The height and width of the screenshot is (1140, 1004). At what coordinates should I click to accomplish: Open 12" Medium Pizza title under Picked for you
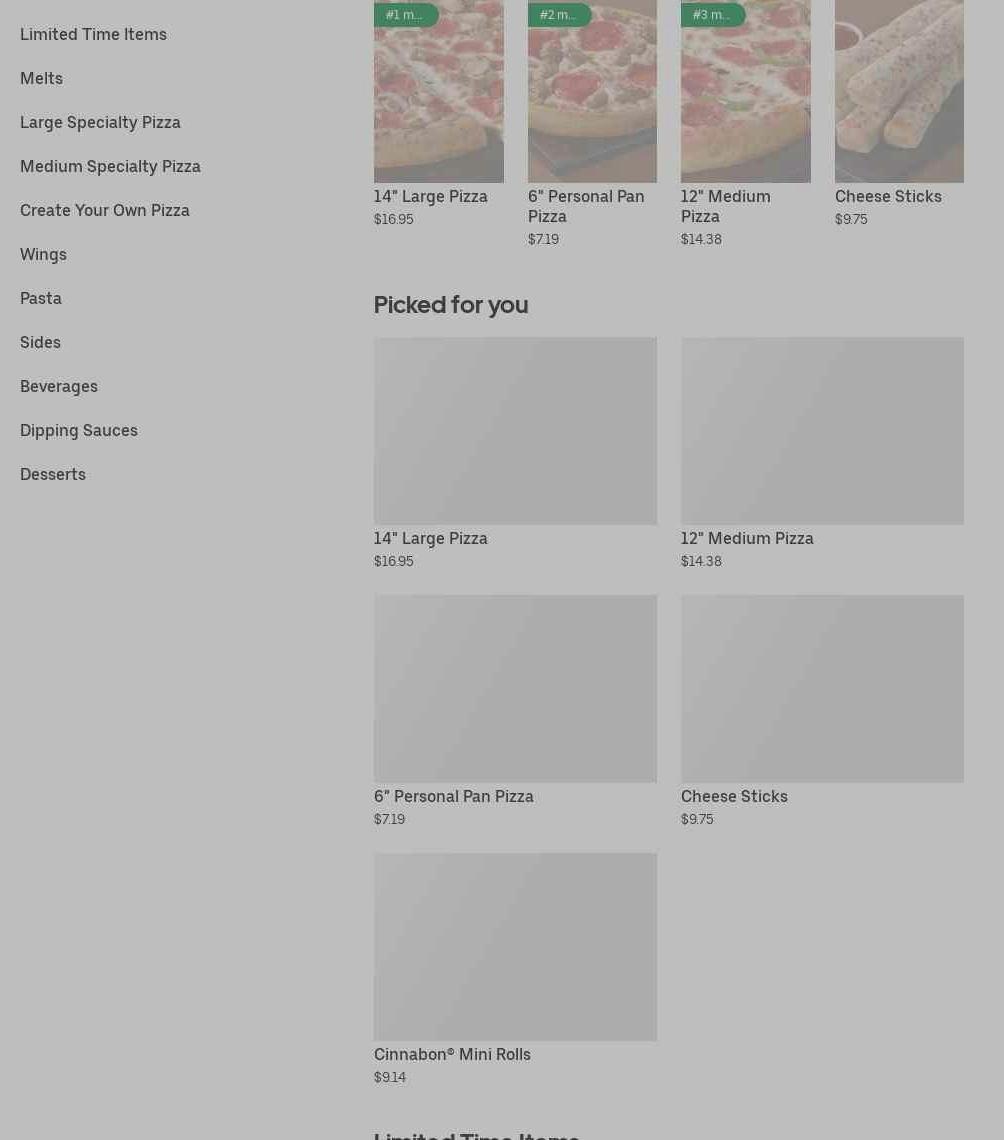tap(747, 538)
